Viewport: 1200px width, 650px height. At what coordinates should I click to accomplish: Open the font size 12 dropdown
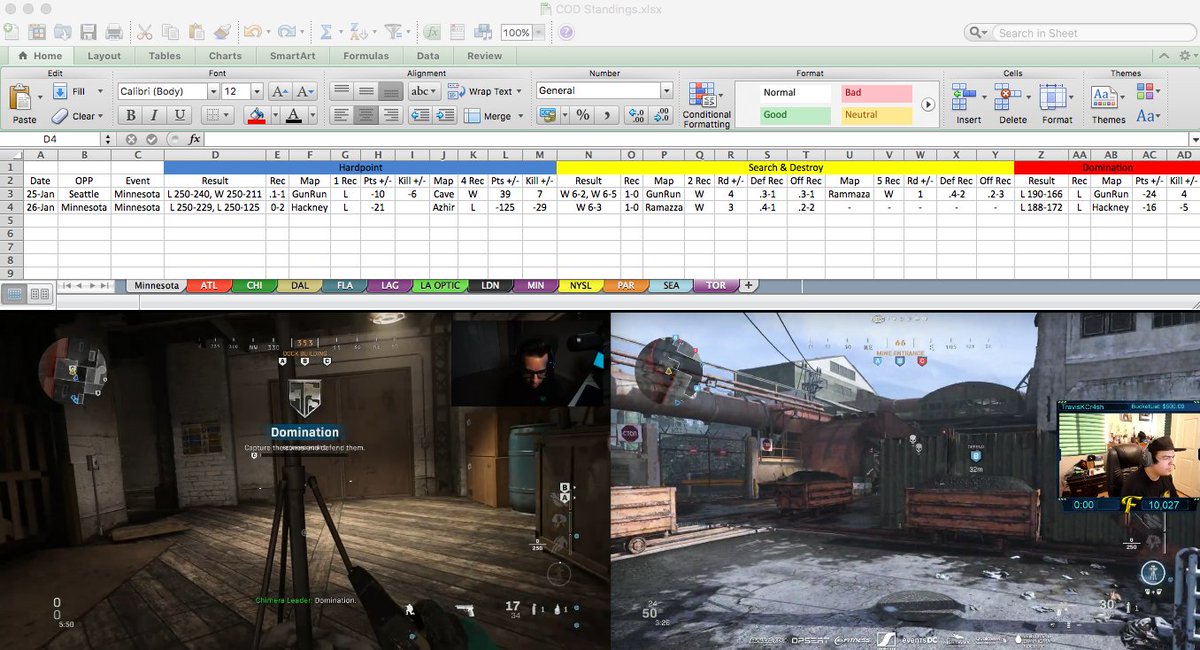pyautogui.click(x=257, y=91)
